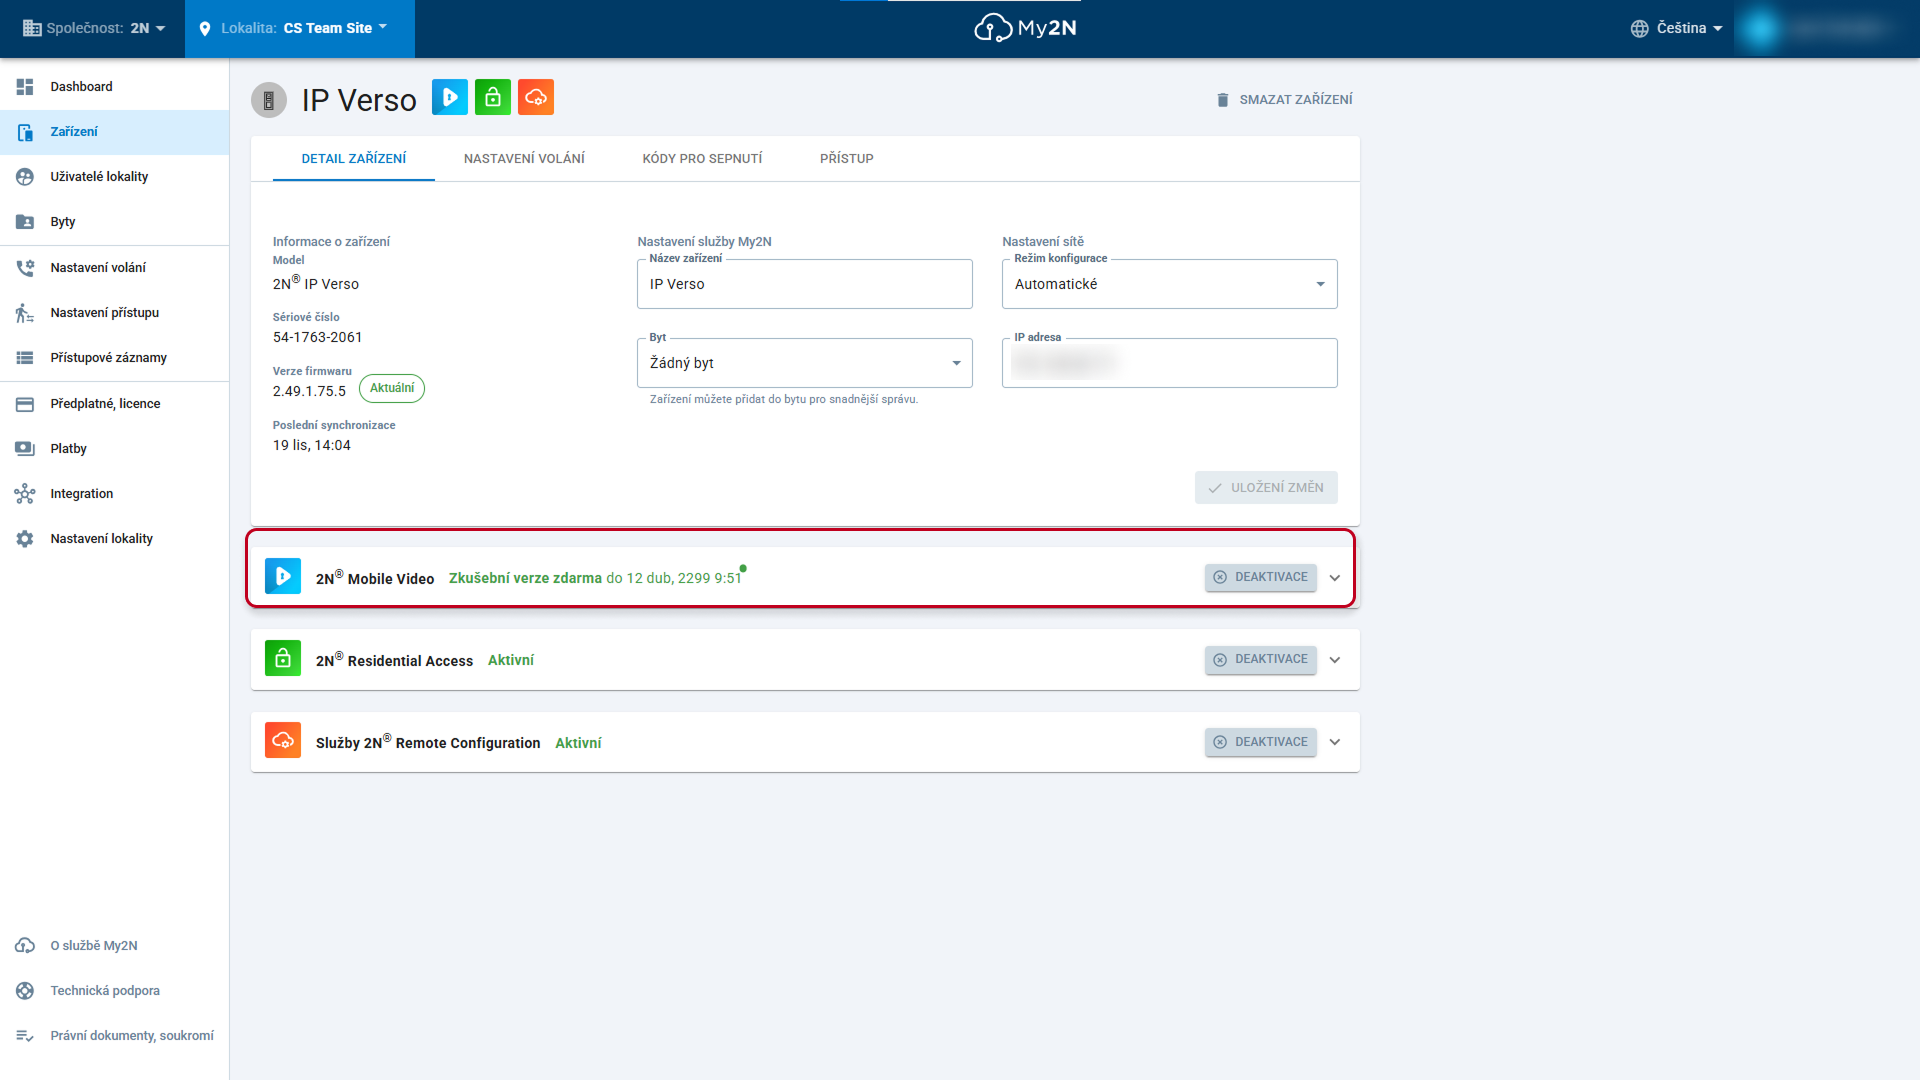Click the orange Remote Configuration badge beside title
Screen dimensions: 1920x1080
(536, 97)
